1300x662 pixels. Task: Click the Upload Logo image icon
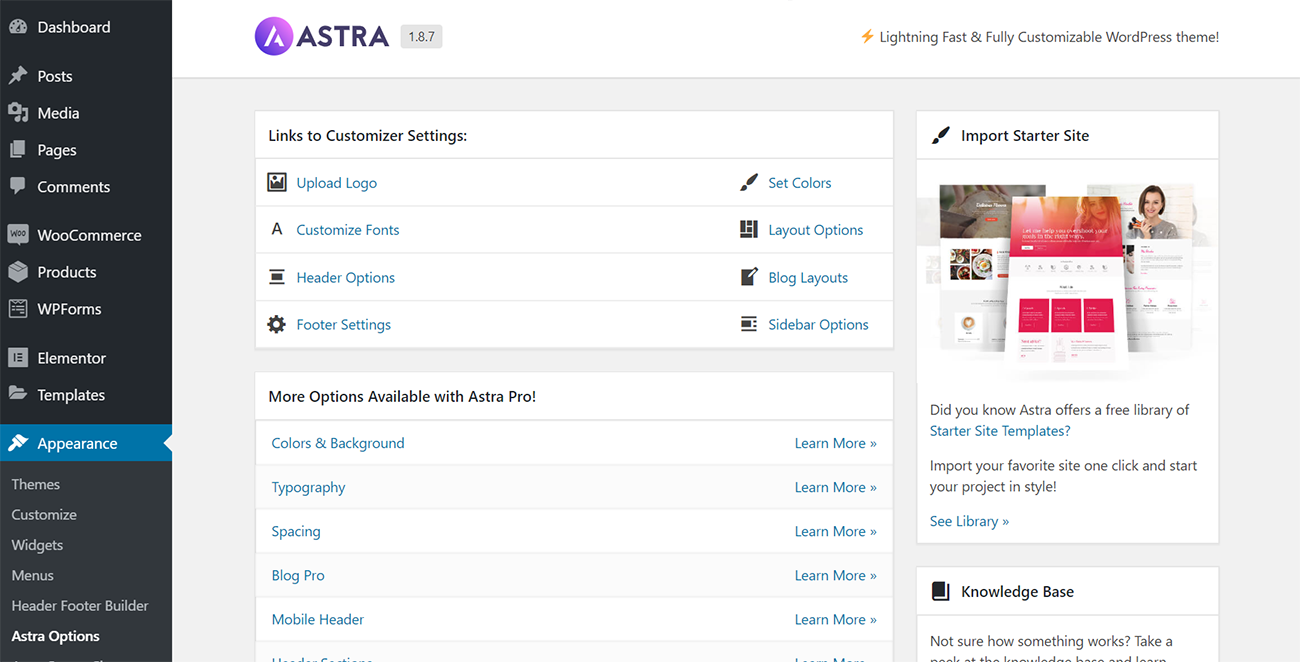click(277, 182)
